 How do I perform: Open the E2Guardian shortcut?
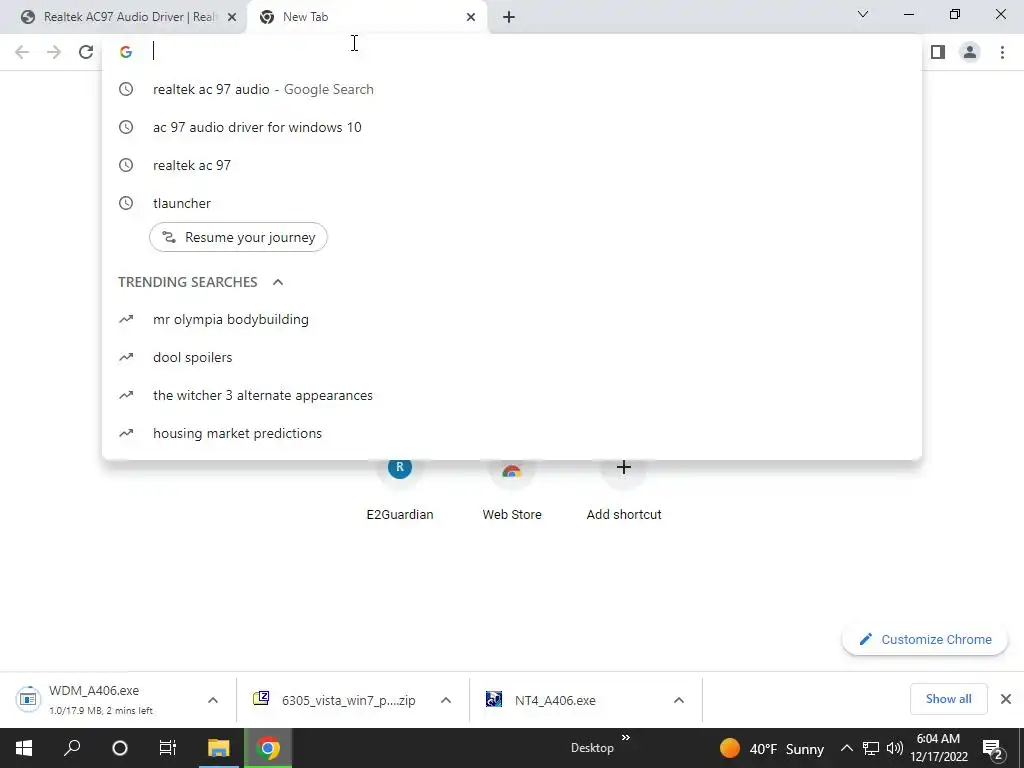coord(400,490)
